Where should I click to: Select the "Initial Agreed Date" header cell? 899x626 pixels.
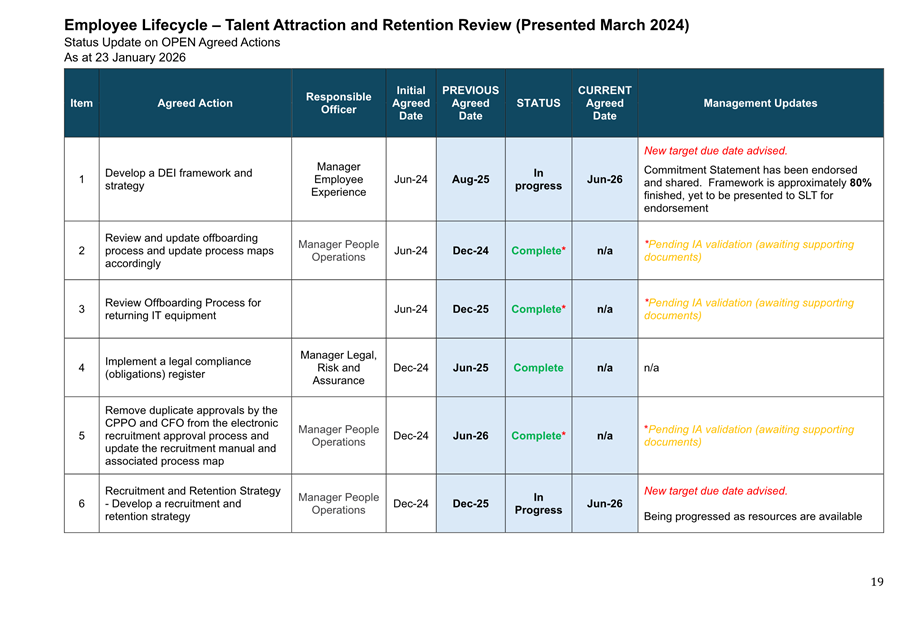410,103
